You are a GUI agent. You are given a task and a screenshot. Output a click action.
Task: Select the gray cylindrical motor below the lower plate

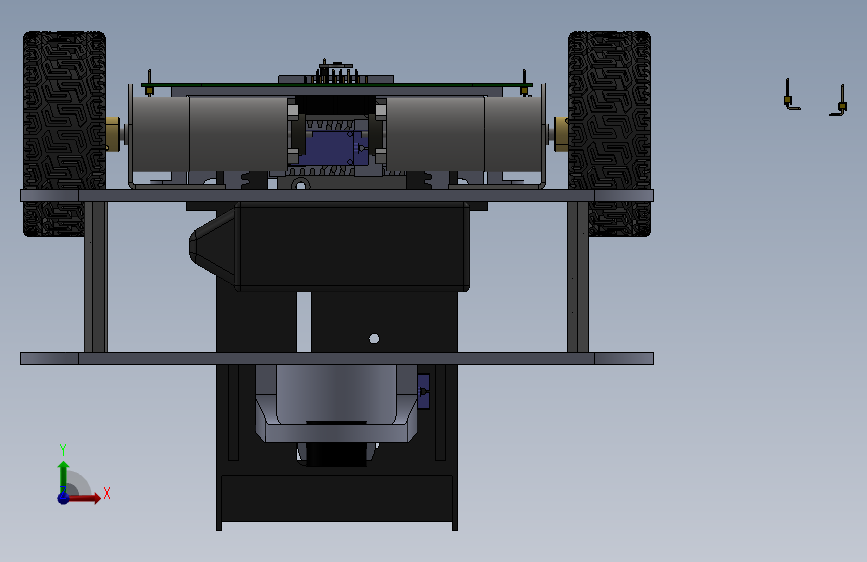pos(336,394)
